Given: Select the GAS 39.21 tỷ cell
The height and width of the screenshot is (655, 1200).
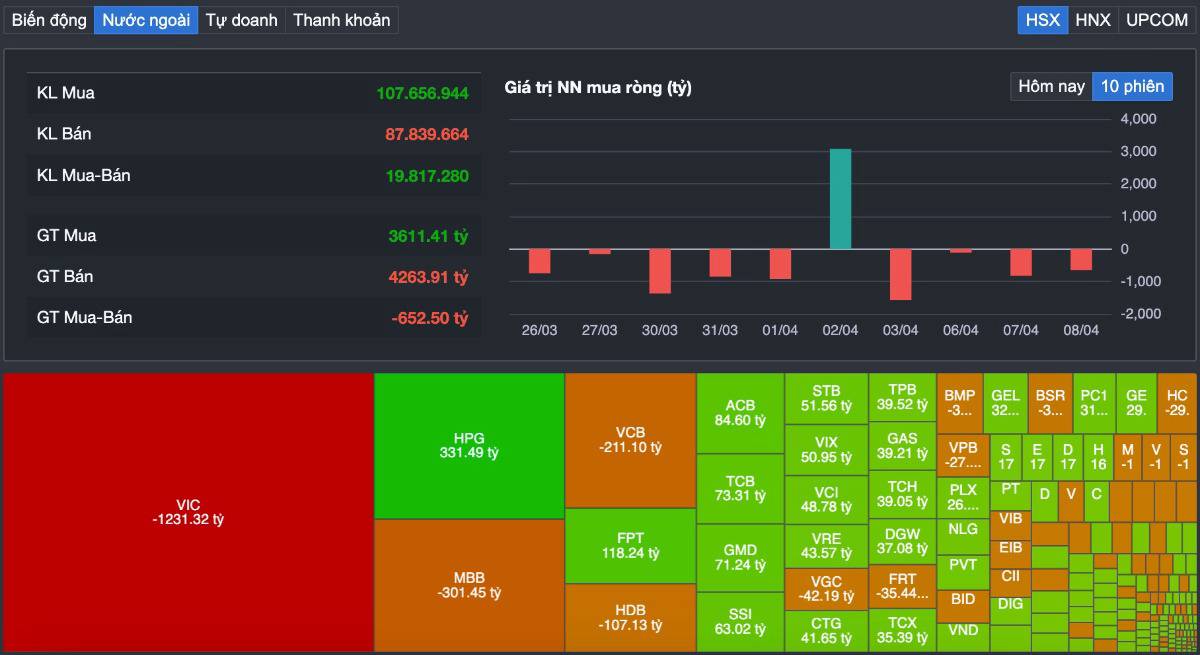Looking at the screenshot, I should click(902, 445).
